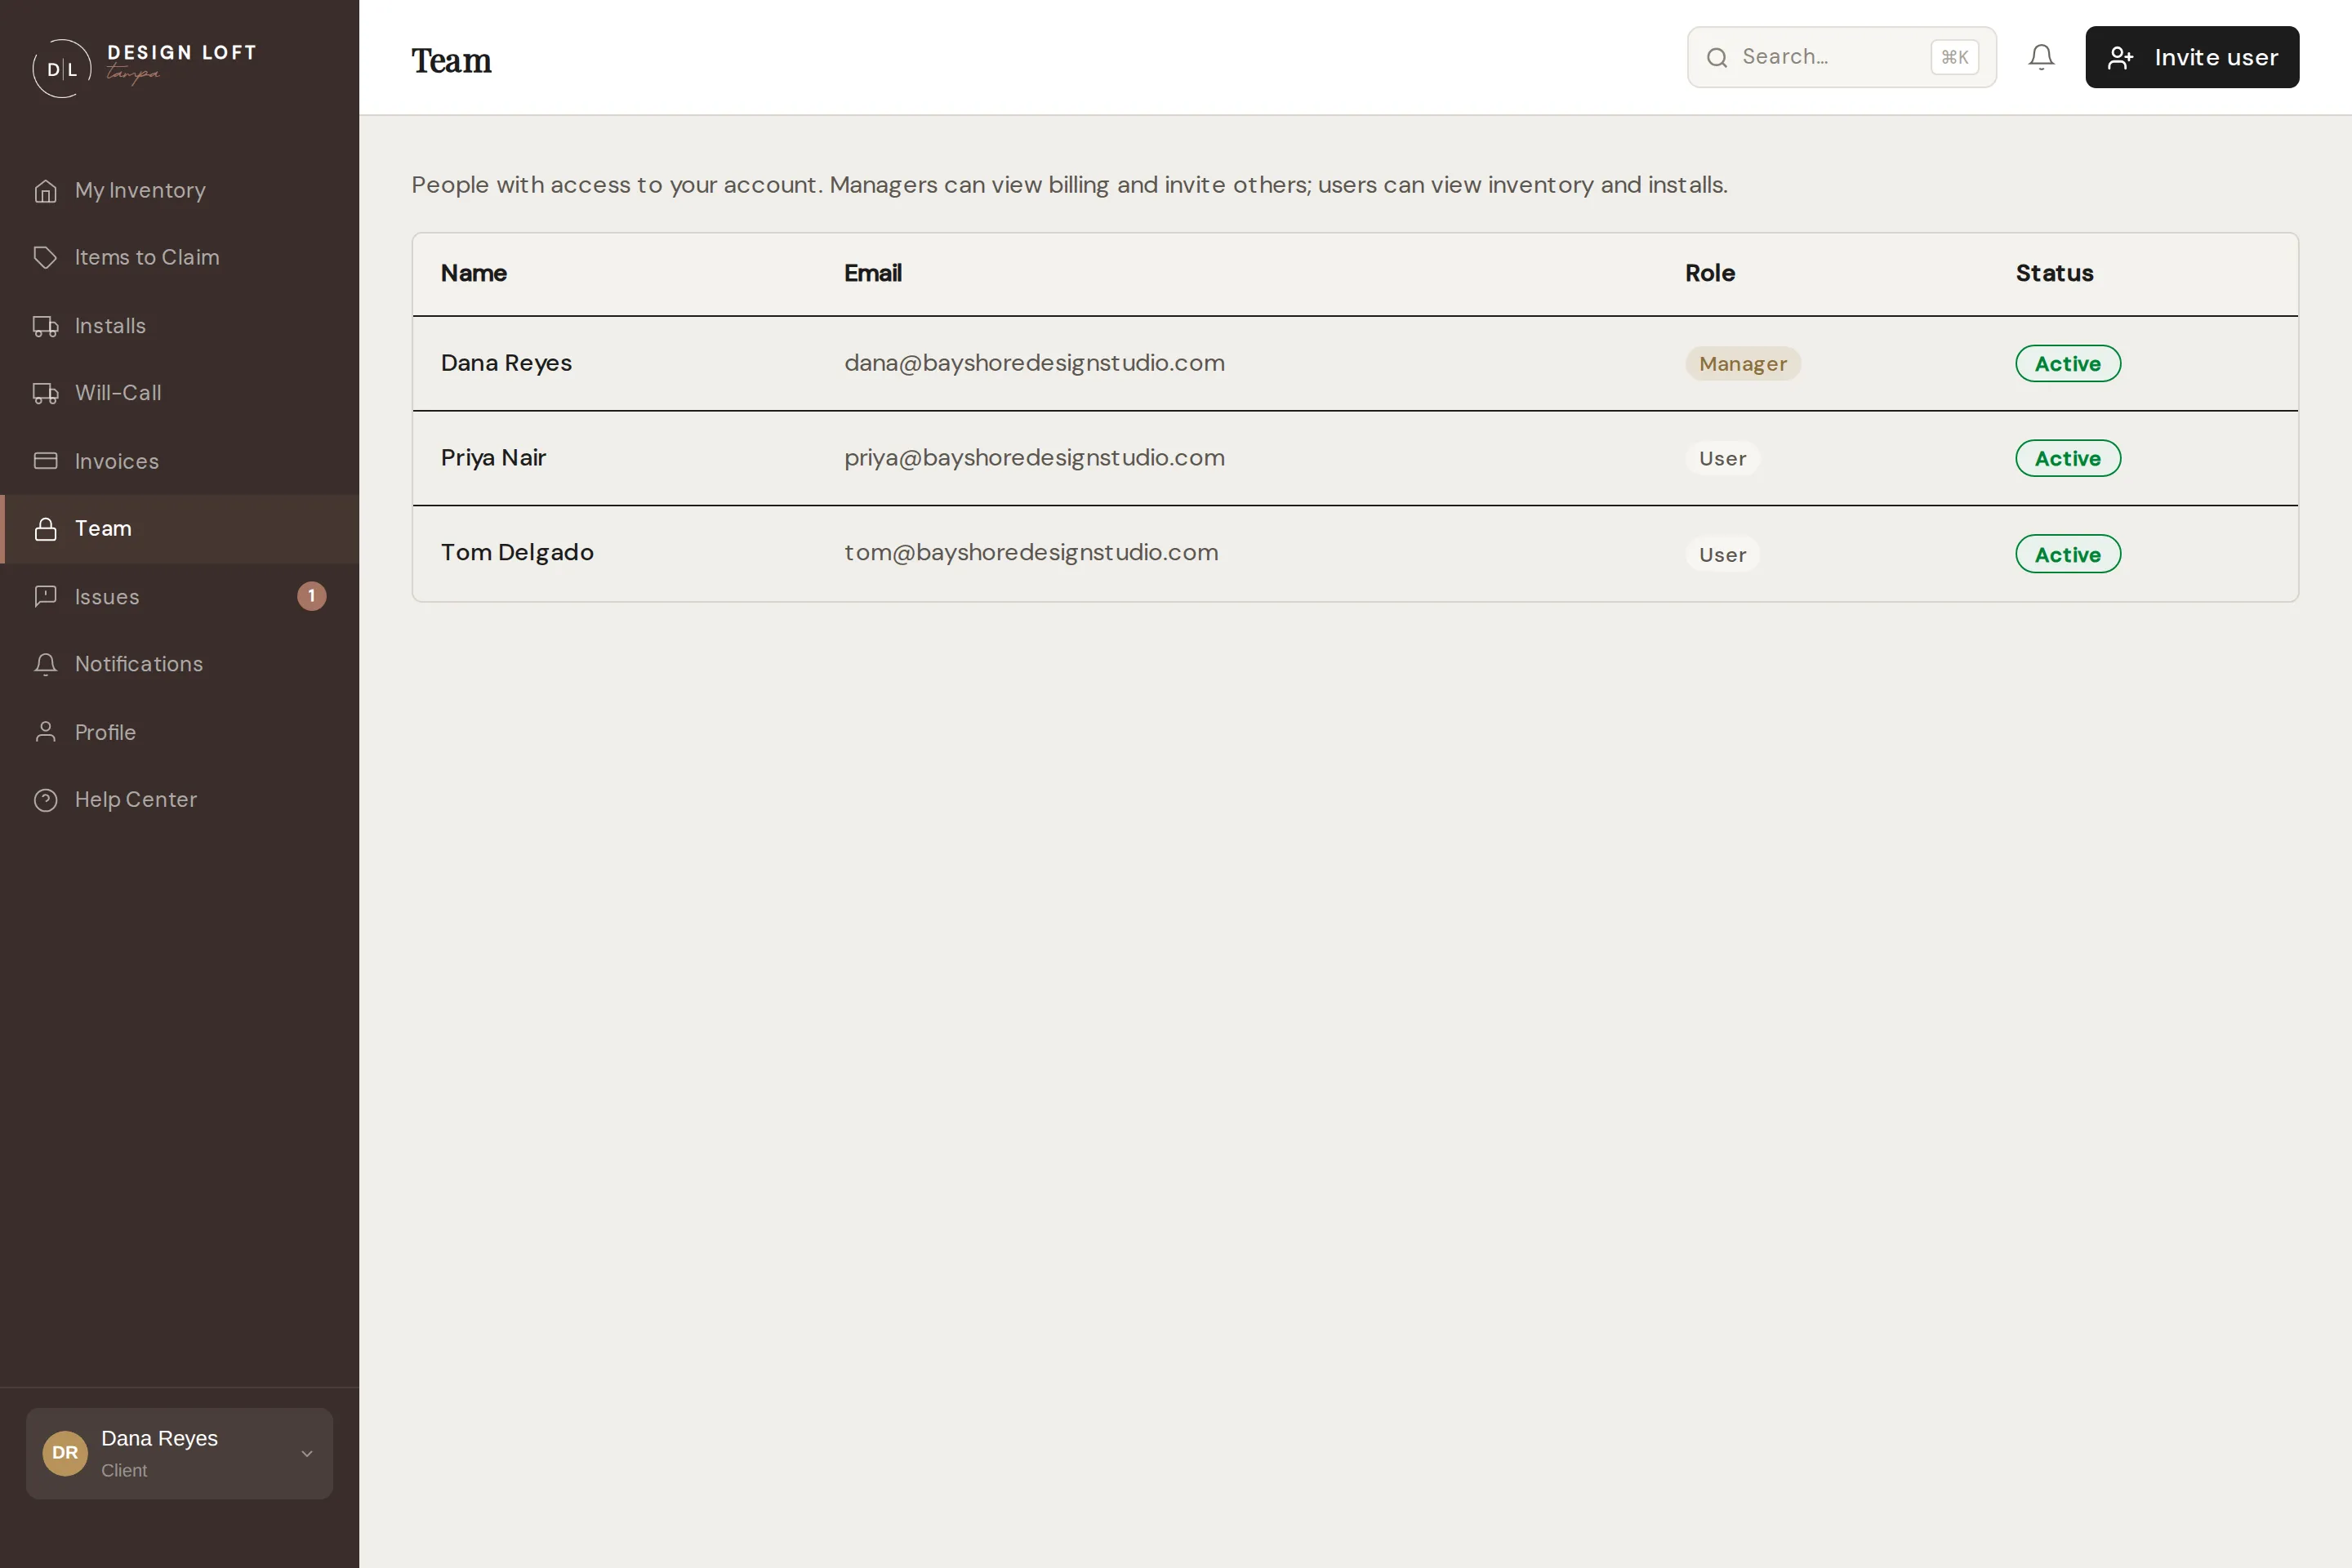Click the Installs truck icon
The height and width of the screenshot is (1568, 2352).
point(45,326)
